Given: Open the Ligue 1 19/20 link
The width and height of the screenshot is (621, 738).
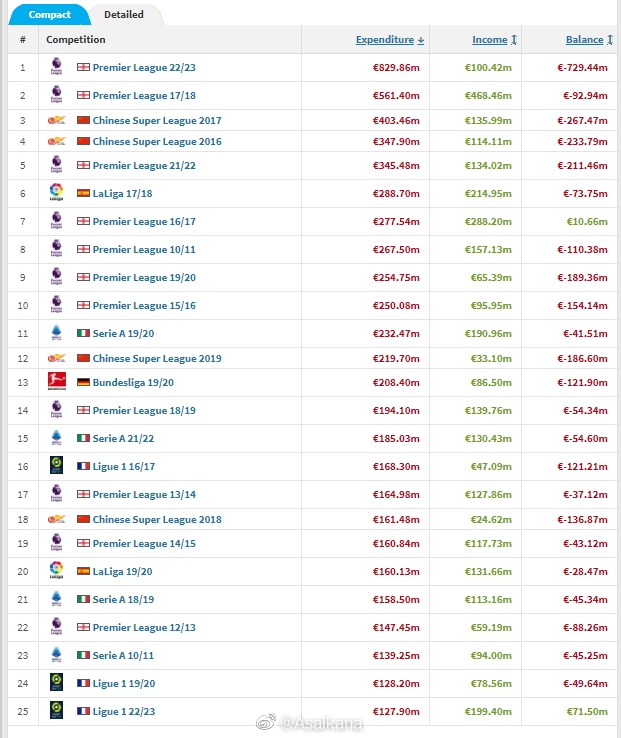Looking at the screenshot, I should tap(124, 683).
